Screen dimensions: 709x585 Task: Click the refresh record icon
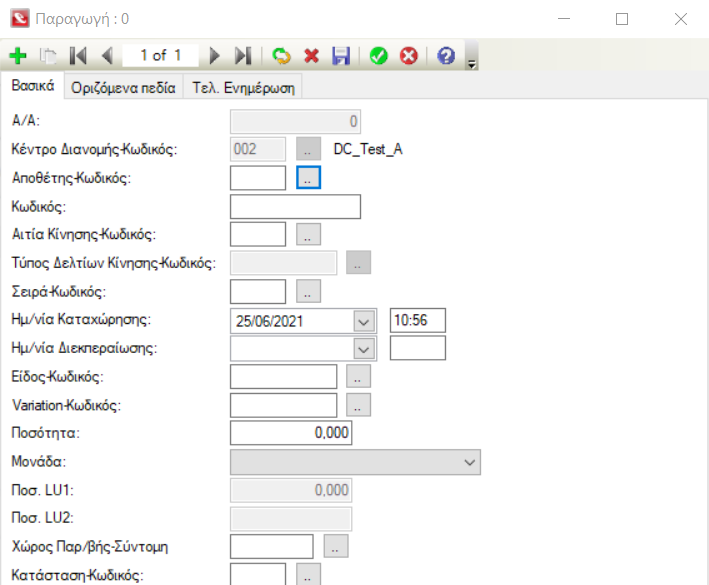point(281,56)
